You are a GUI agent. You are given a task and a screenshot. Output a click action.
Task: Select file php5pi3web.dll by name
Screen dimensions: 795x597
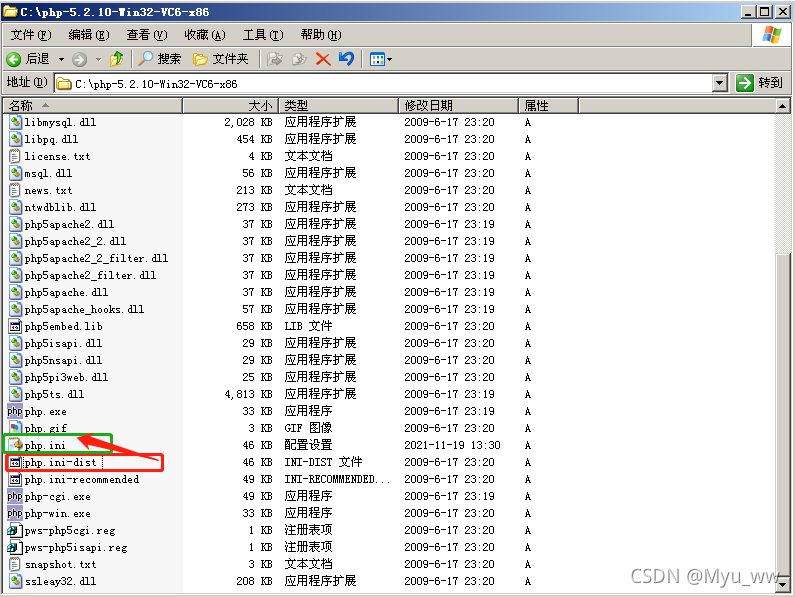66,377
